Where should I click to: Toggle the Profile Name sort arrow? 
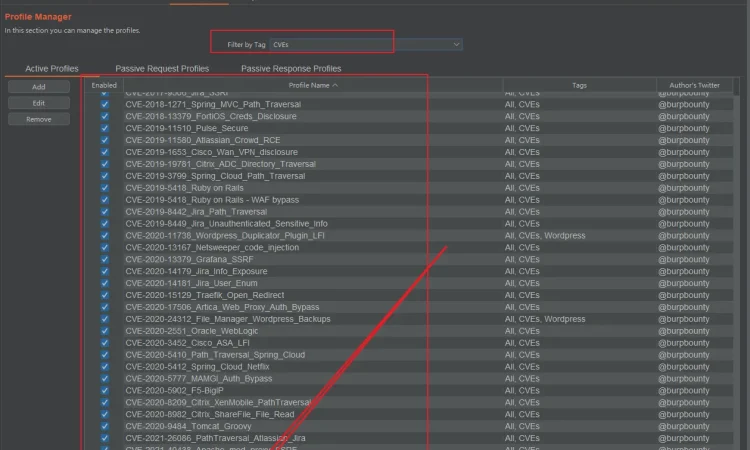pos(335,85)
